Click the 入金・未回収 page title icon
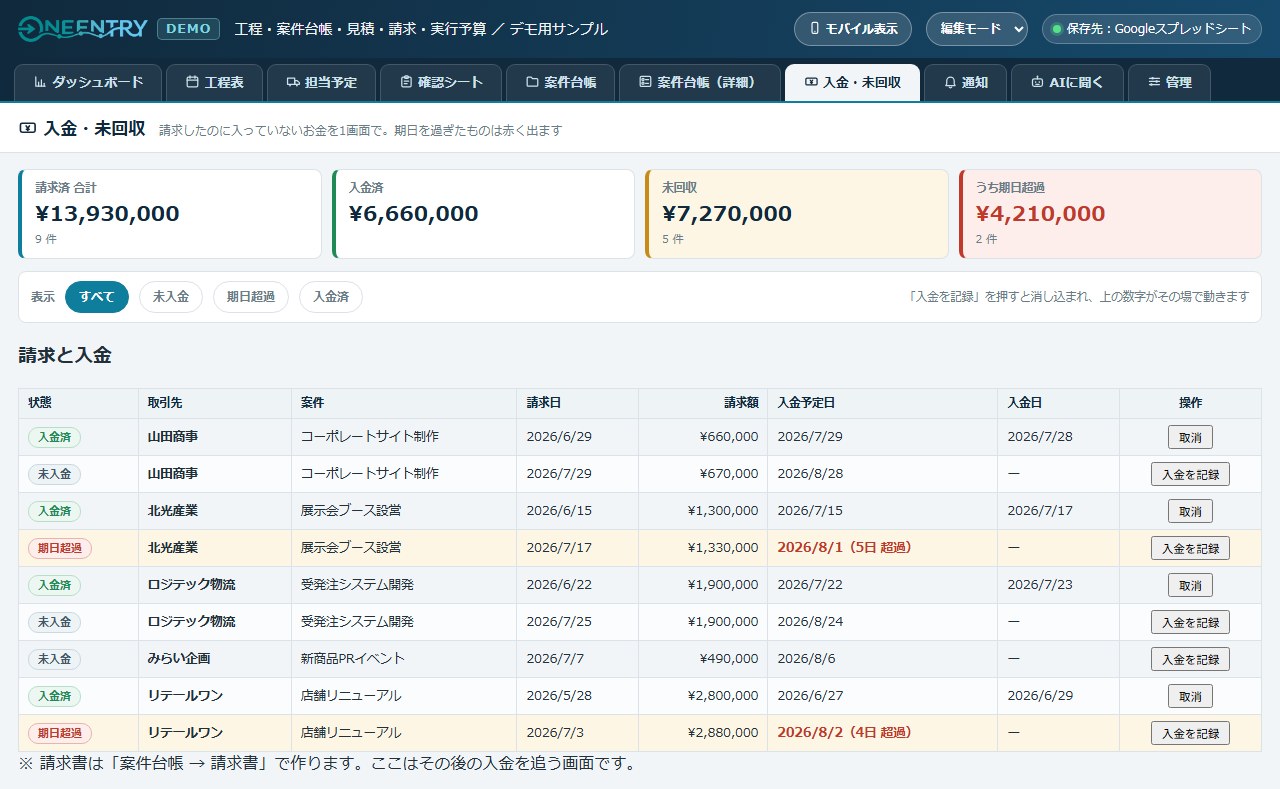 pos(27,129)
